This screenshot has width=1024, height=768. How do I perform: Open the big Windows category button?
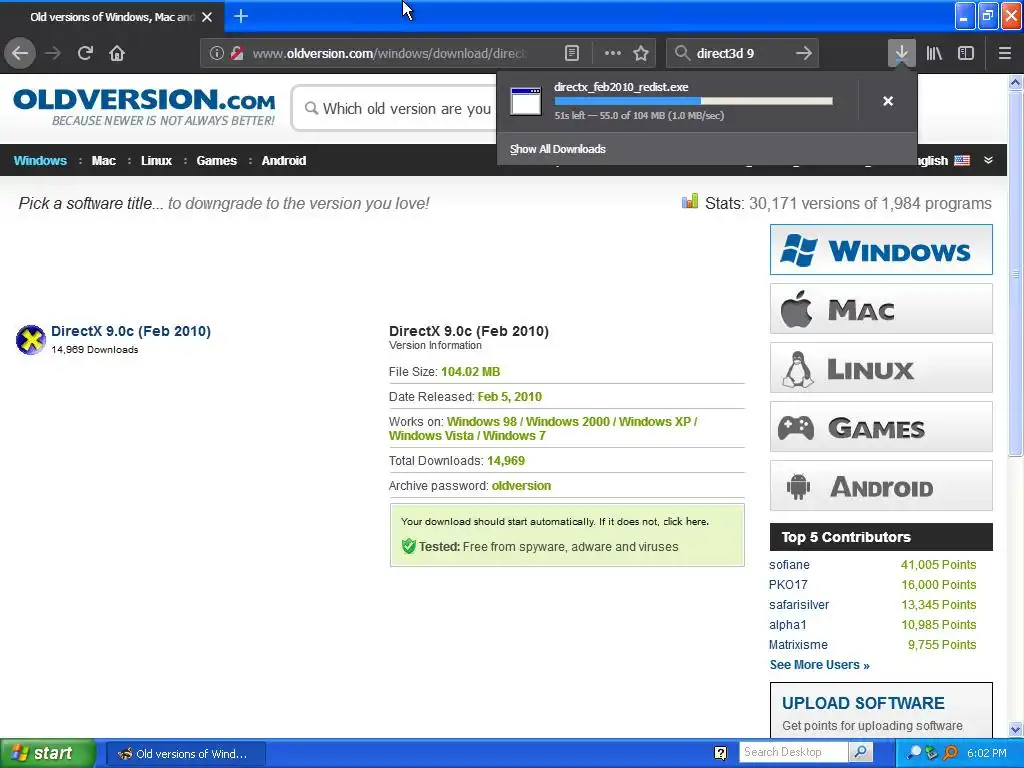click(881, 249)
